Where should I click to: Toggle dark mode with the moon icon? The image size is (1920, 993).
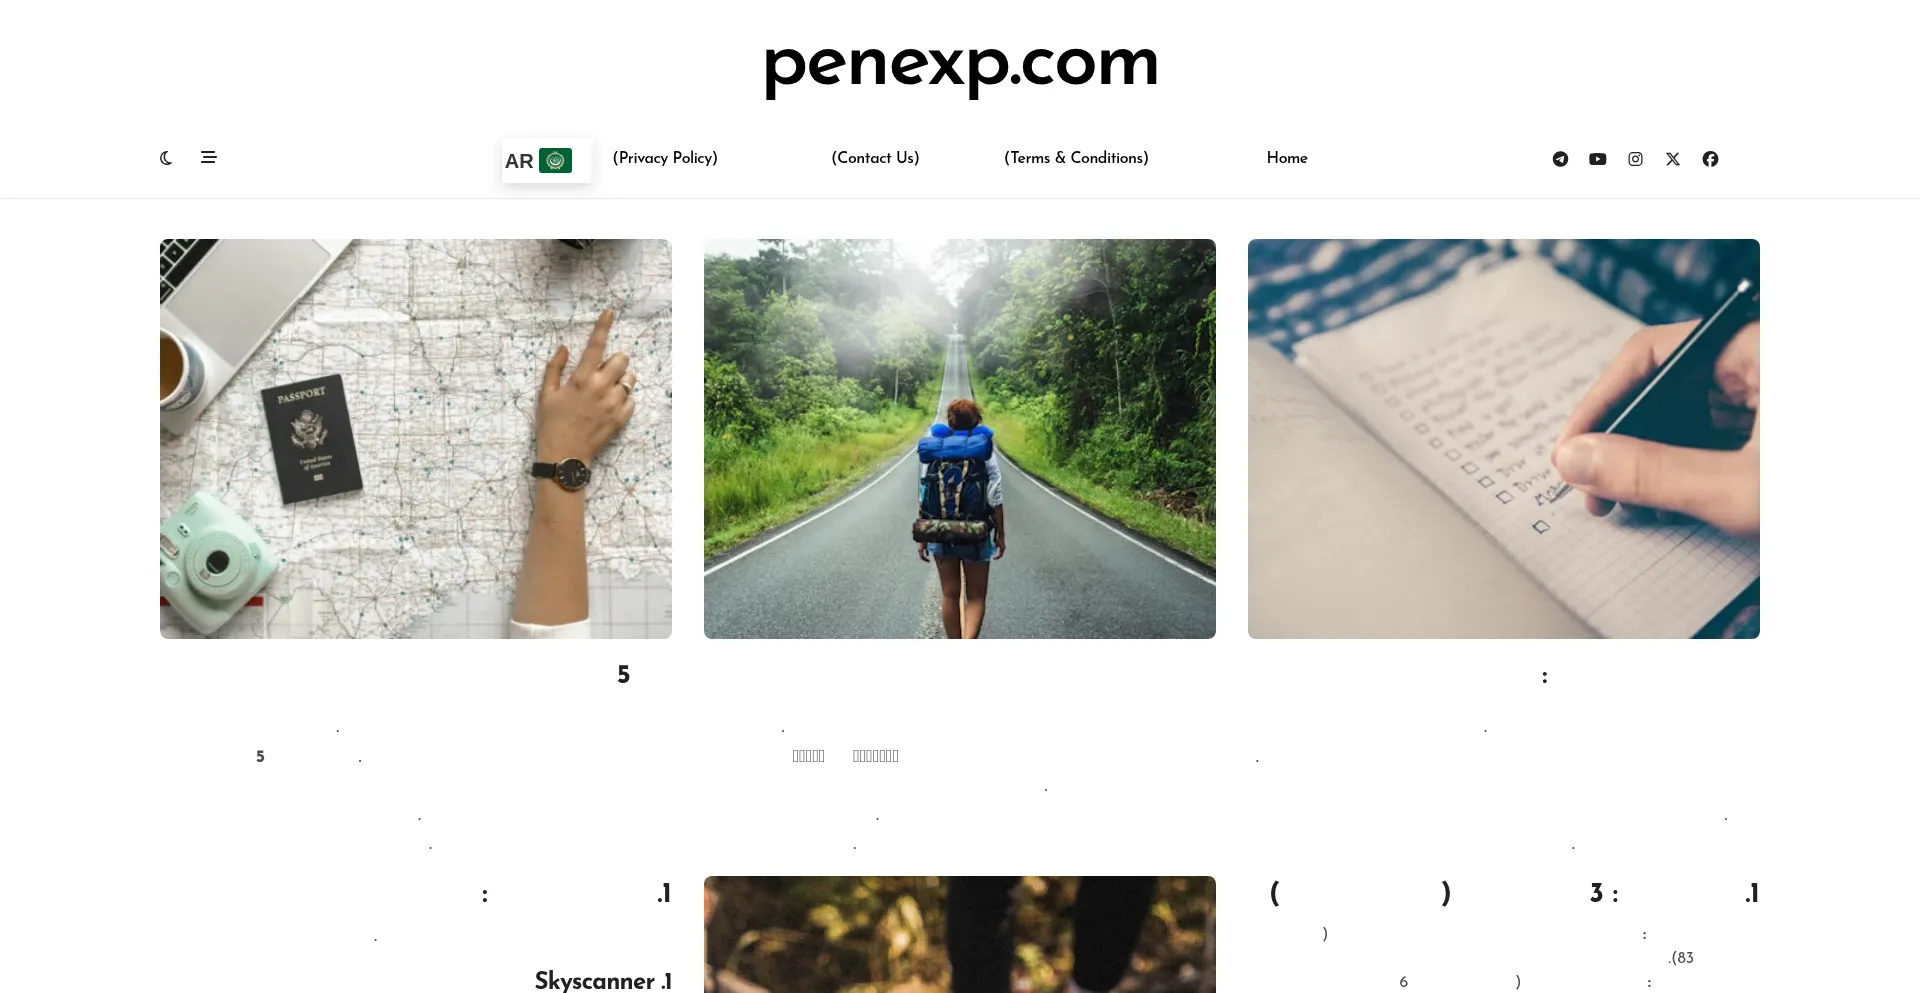[166, 158]
